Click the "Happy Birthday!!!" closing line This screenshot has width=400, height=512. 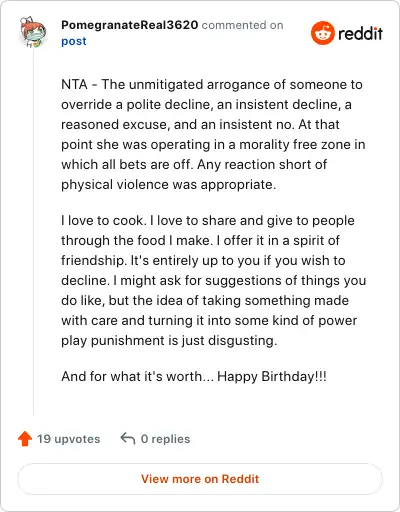(272, 376)
